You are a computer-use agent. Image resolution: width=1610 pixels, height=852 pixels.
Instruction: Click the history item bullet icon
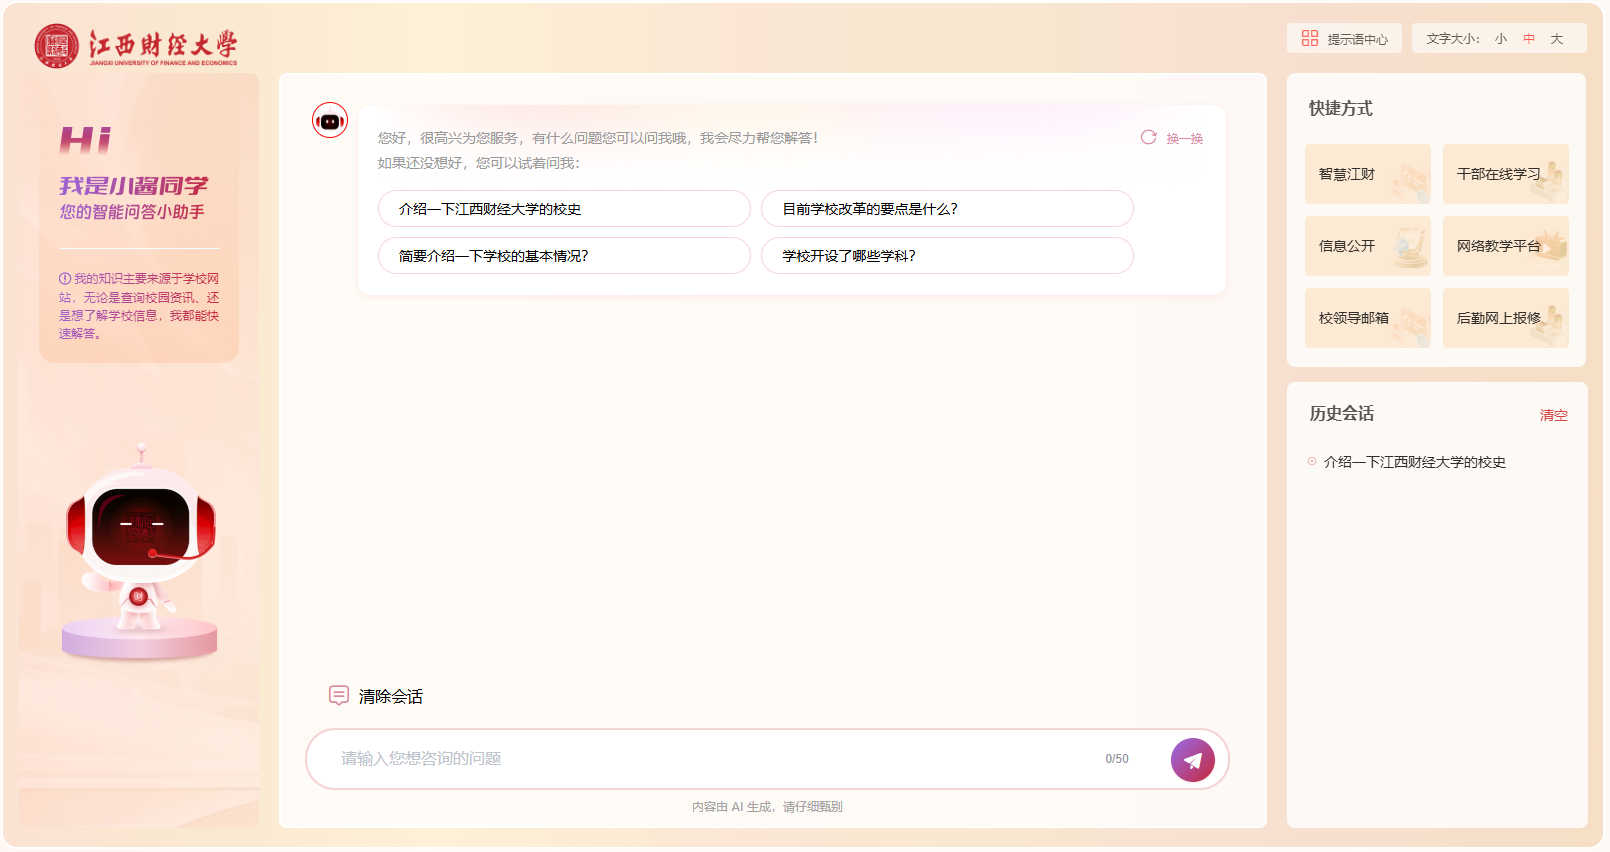tap(1312, 462)
